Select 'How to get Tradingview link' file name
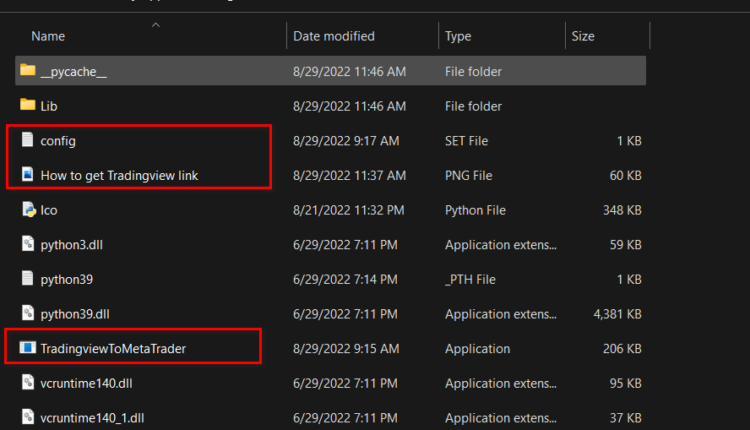The width and height of the screenshot is (750, 430). (x=119, y=176)
